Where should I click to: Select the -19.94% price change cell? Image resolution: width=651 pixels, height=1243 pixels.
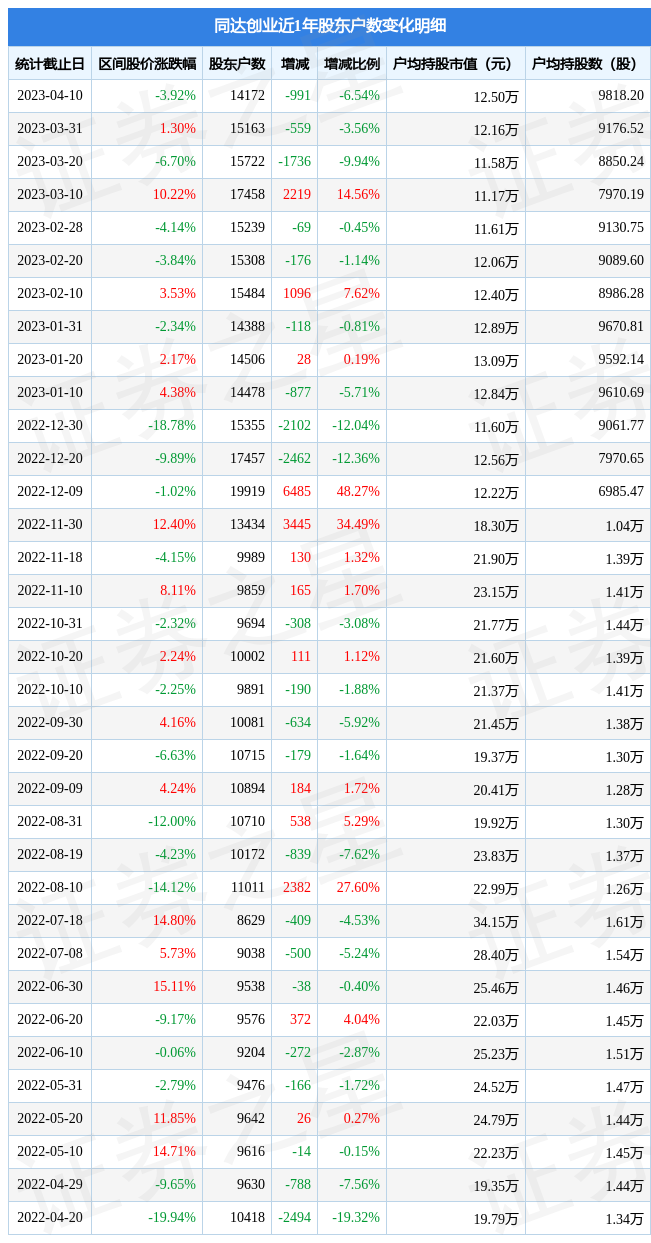click(172, 1218)
